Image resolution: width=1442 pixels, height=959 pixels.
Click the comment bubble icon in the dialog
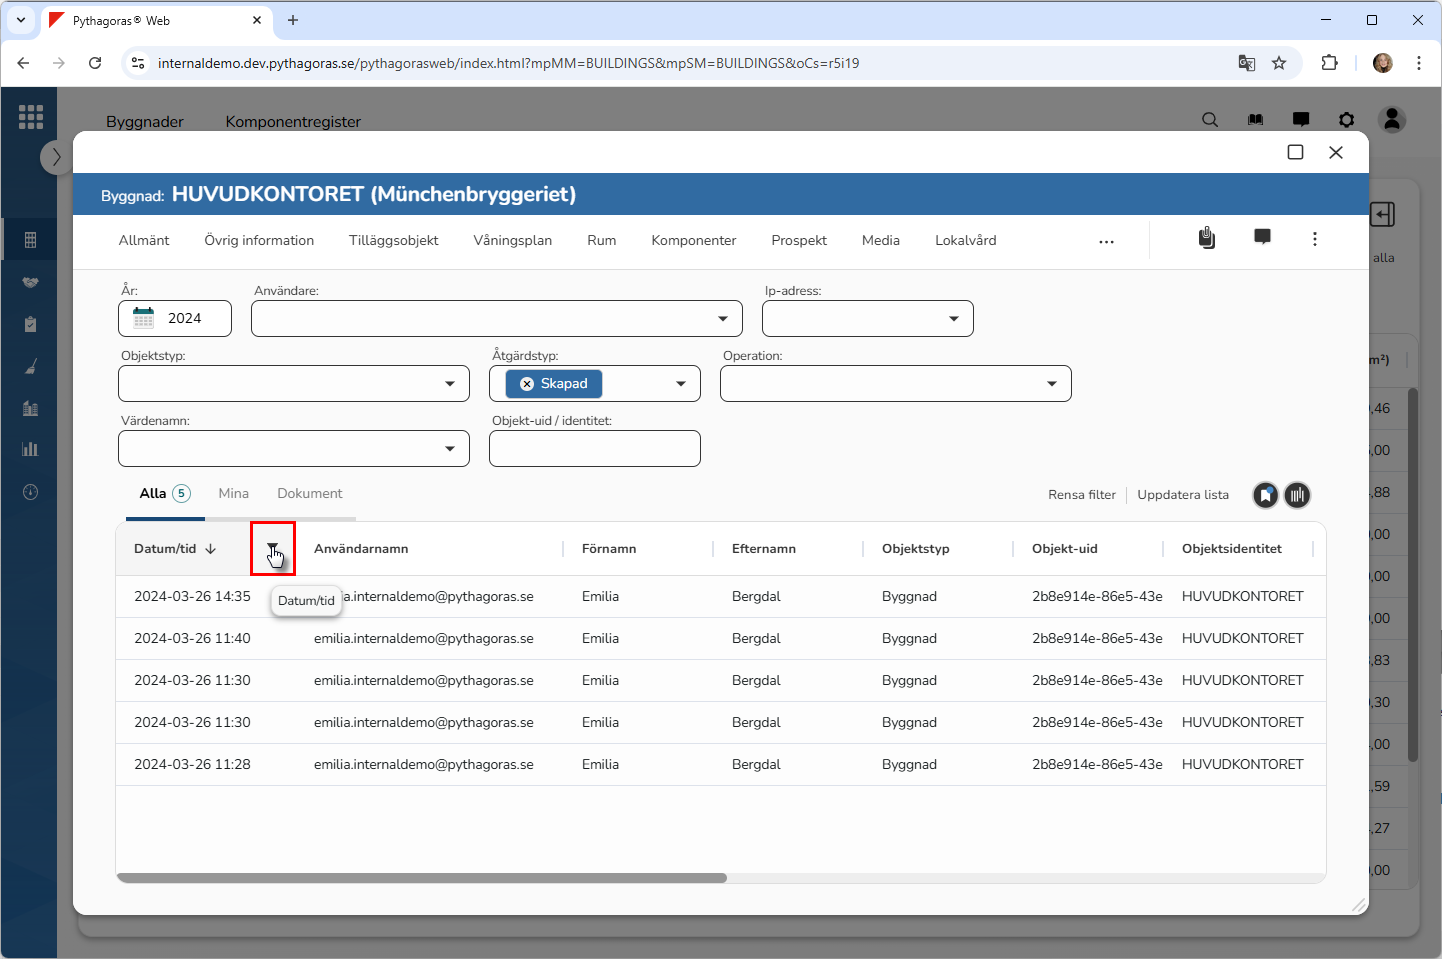point(1262,237)
